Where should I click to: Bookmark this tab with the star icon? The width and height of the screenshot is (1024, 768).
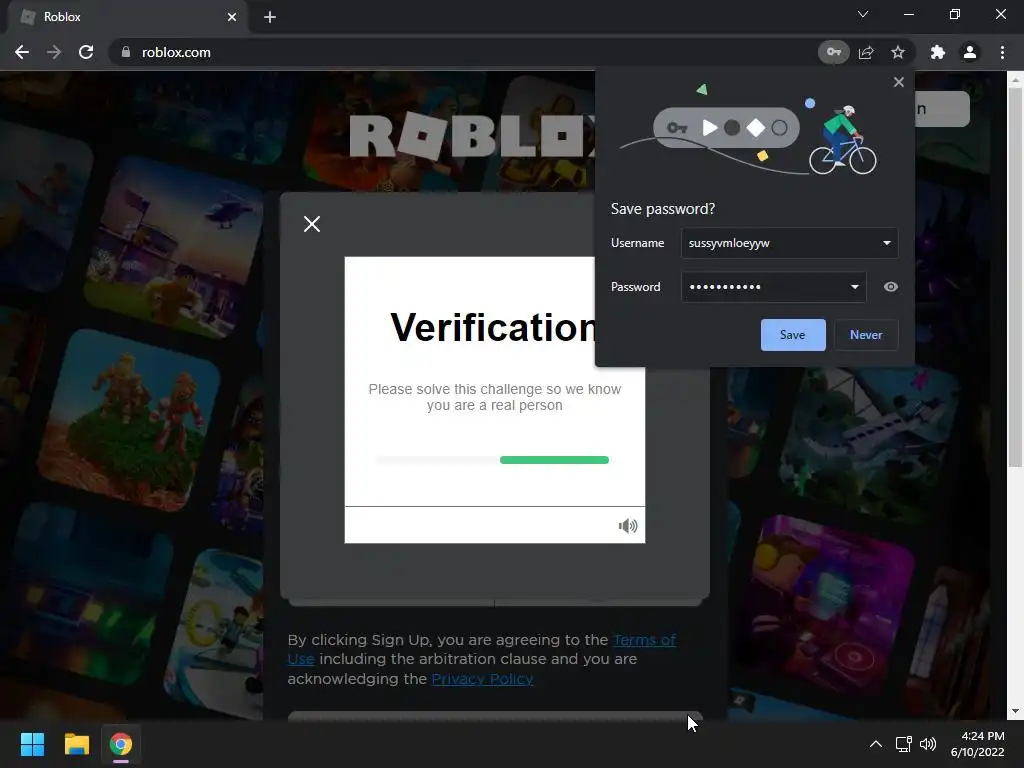pos(898,52)
